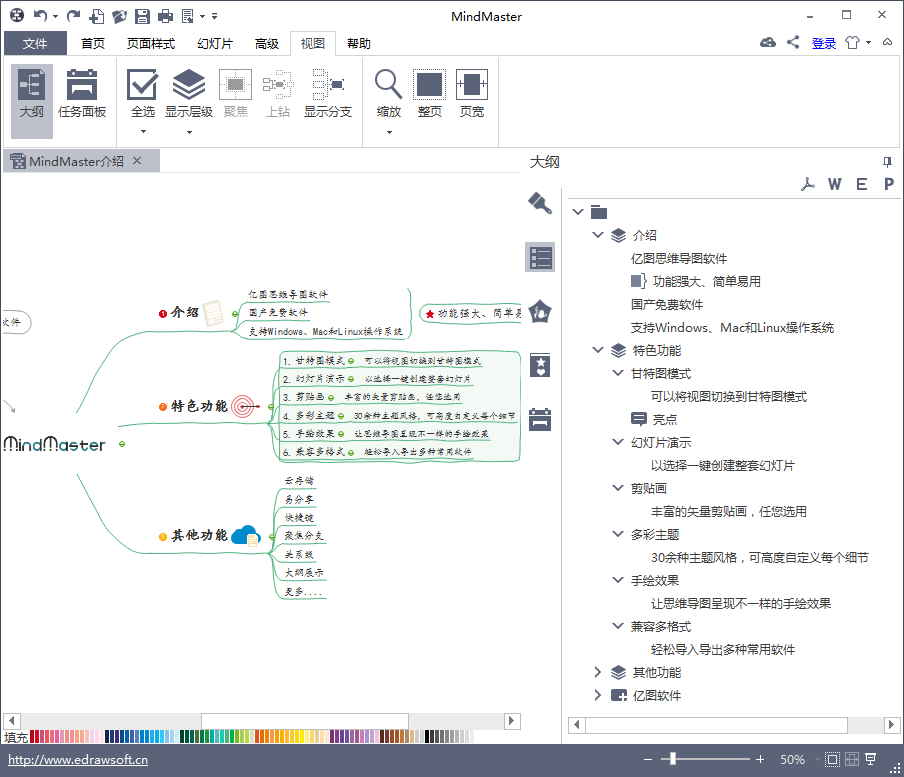This screenshot has width=904, height=777.
Task: Click the zoom out minus button
Action: tap(647, 759)
